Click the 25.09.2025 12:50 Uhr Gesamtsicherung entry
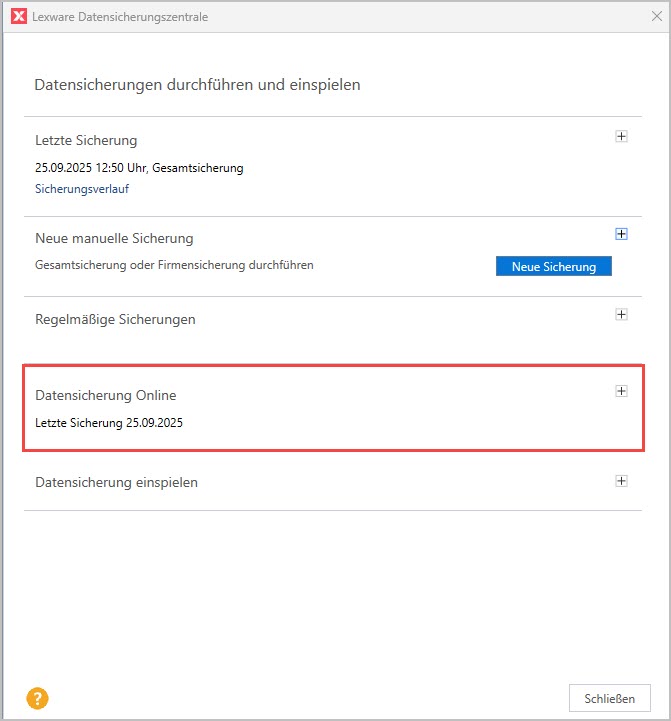Image resolution: width=671 pixels, height=721 pixels. [139, 168]
